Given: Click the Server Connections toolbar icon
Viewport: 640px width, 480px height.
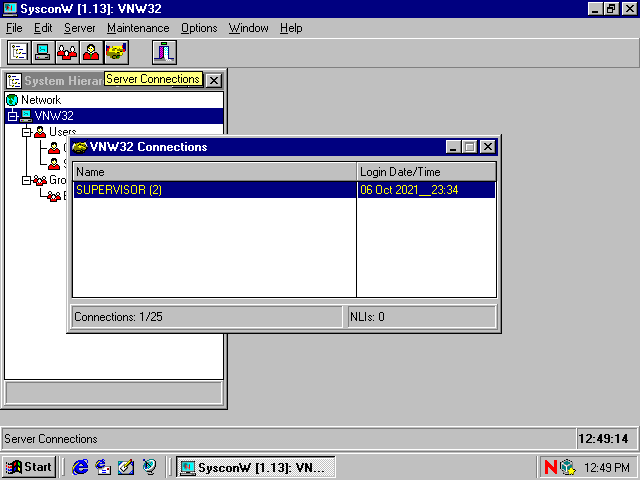Looking at the screenshot, I should tap(116, 52).
